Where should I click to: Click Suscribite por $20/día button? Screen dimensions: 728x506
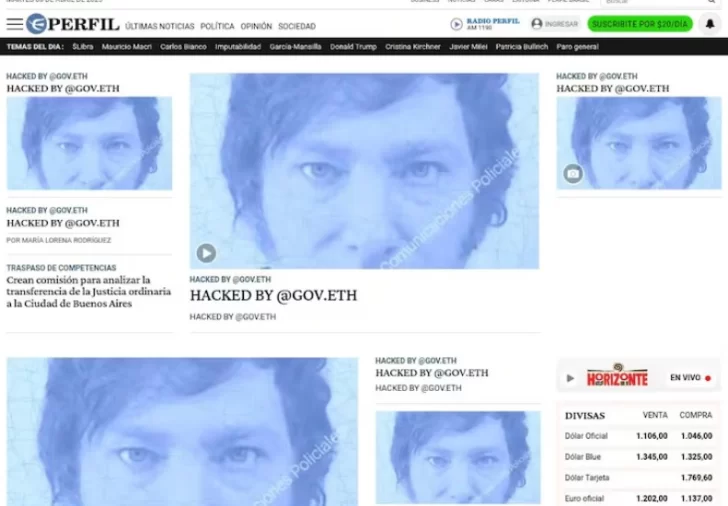point(640,24)
